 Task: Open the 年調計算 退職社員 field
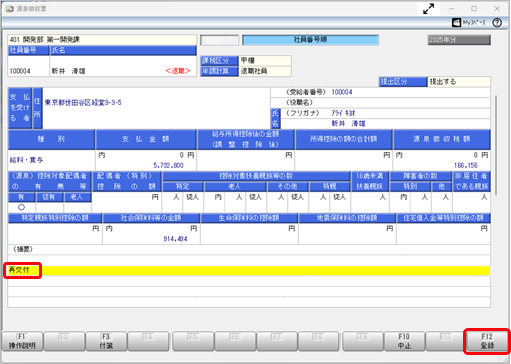click(x=265, y=71)
